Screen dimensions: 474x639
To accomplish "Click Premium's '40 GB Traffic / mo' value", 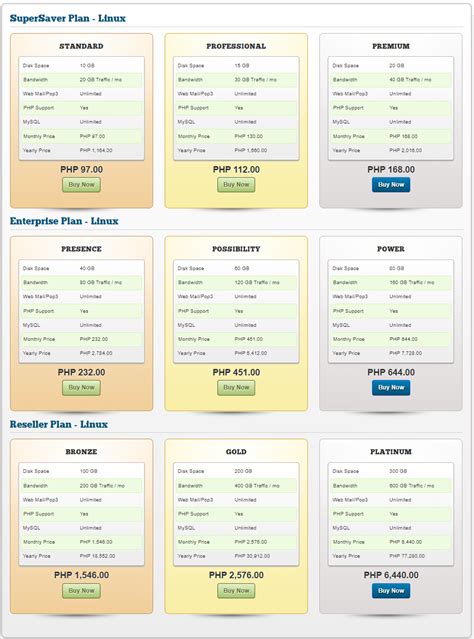I will coord(410,80).
